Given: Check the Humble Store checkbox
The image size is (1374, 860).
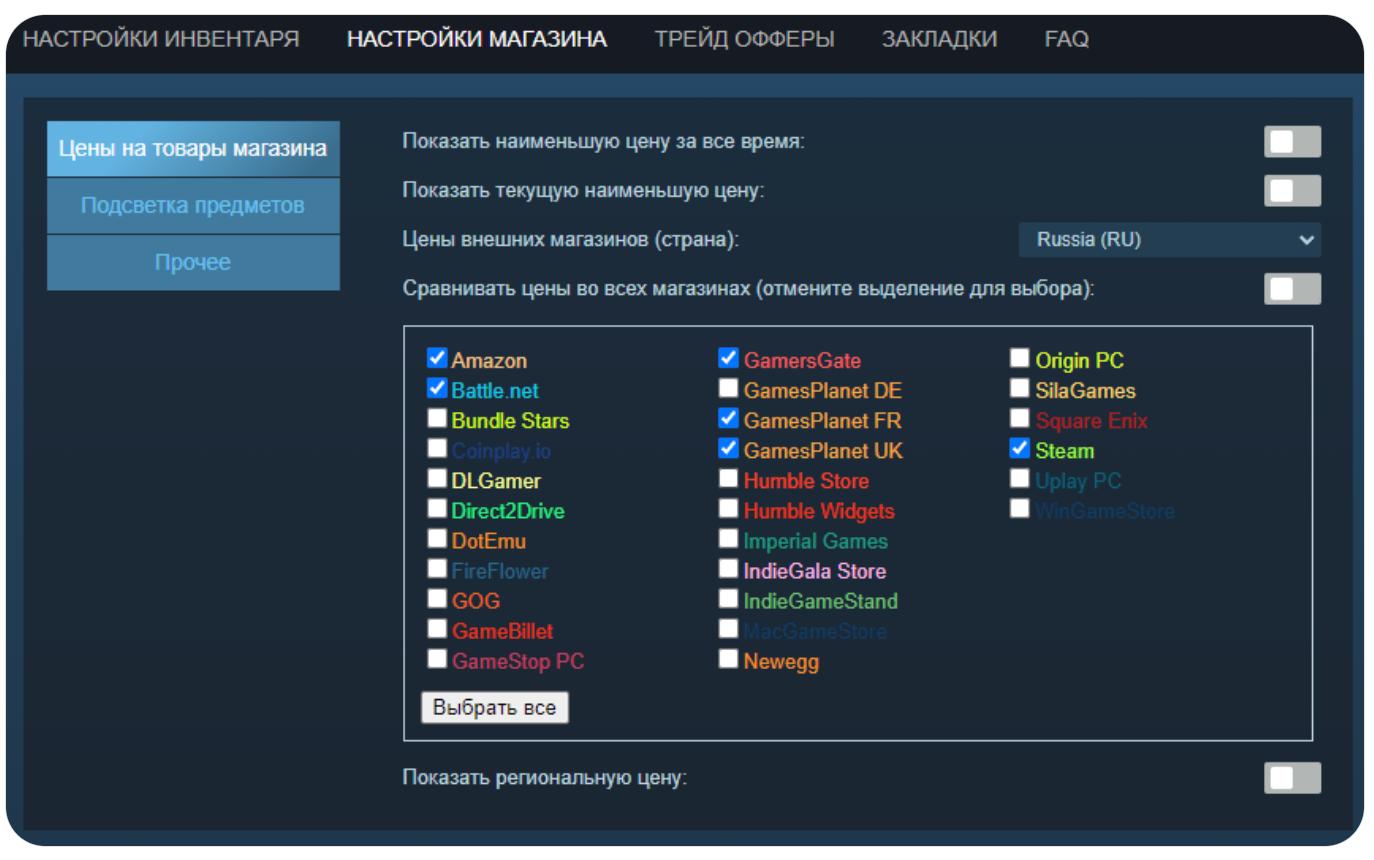Looking at the screenshot, I should (729, 478).
